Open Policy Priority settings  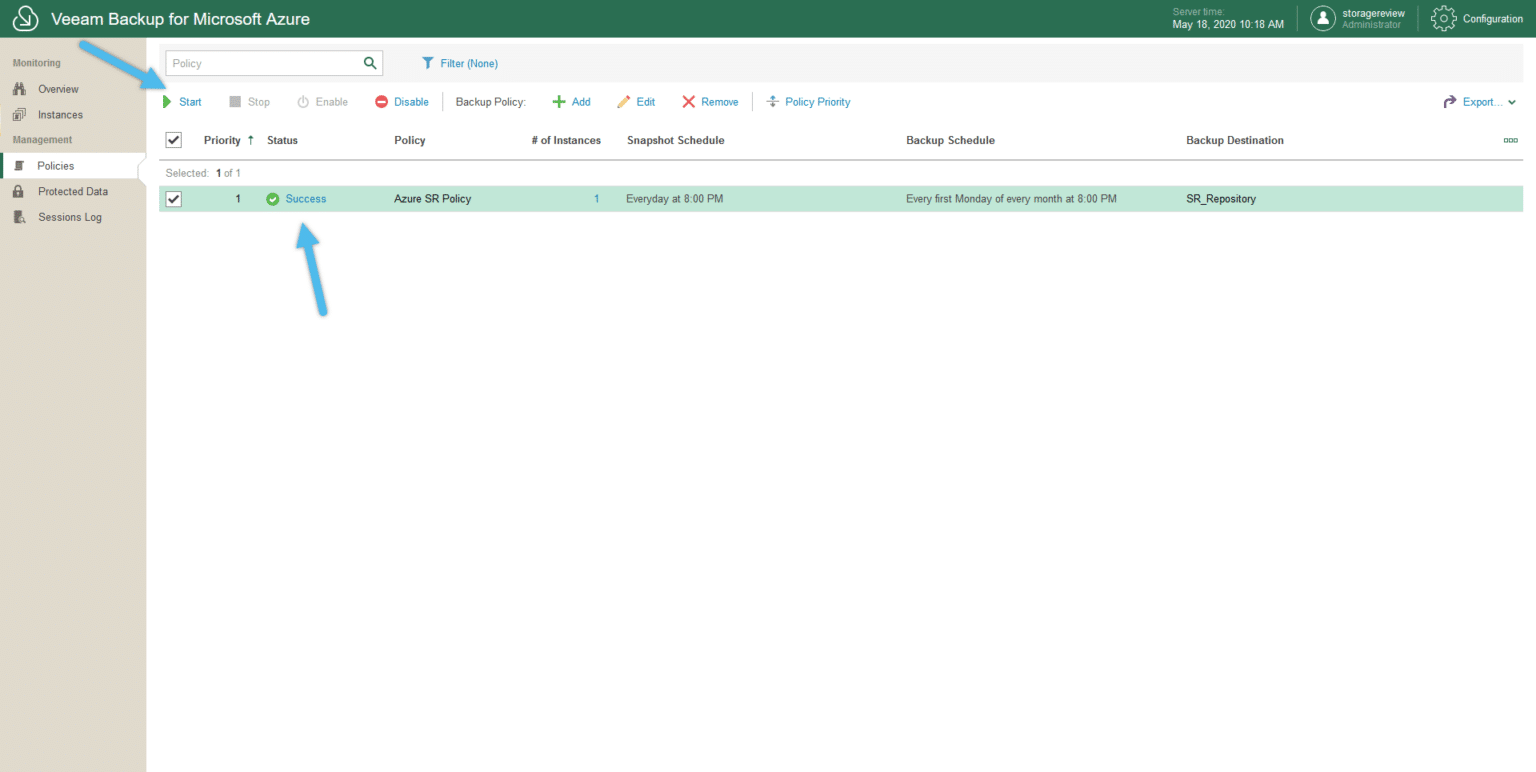click(x=808, y=102)
